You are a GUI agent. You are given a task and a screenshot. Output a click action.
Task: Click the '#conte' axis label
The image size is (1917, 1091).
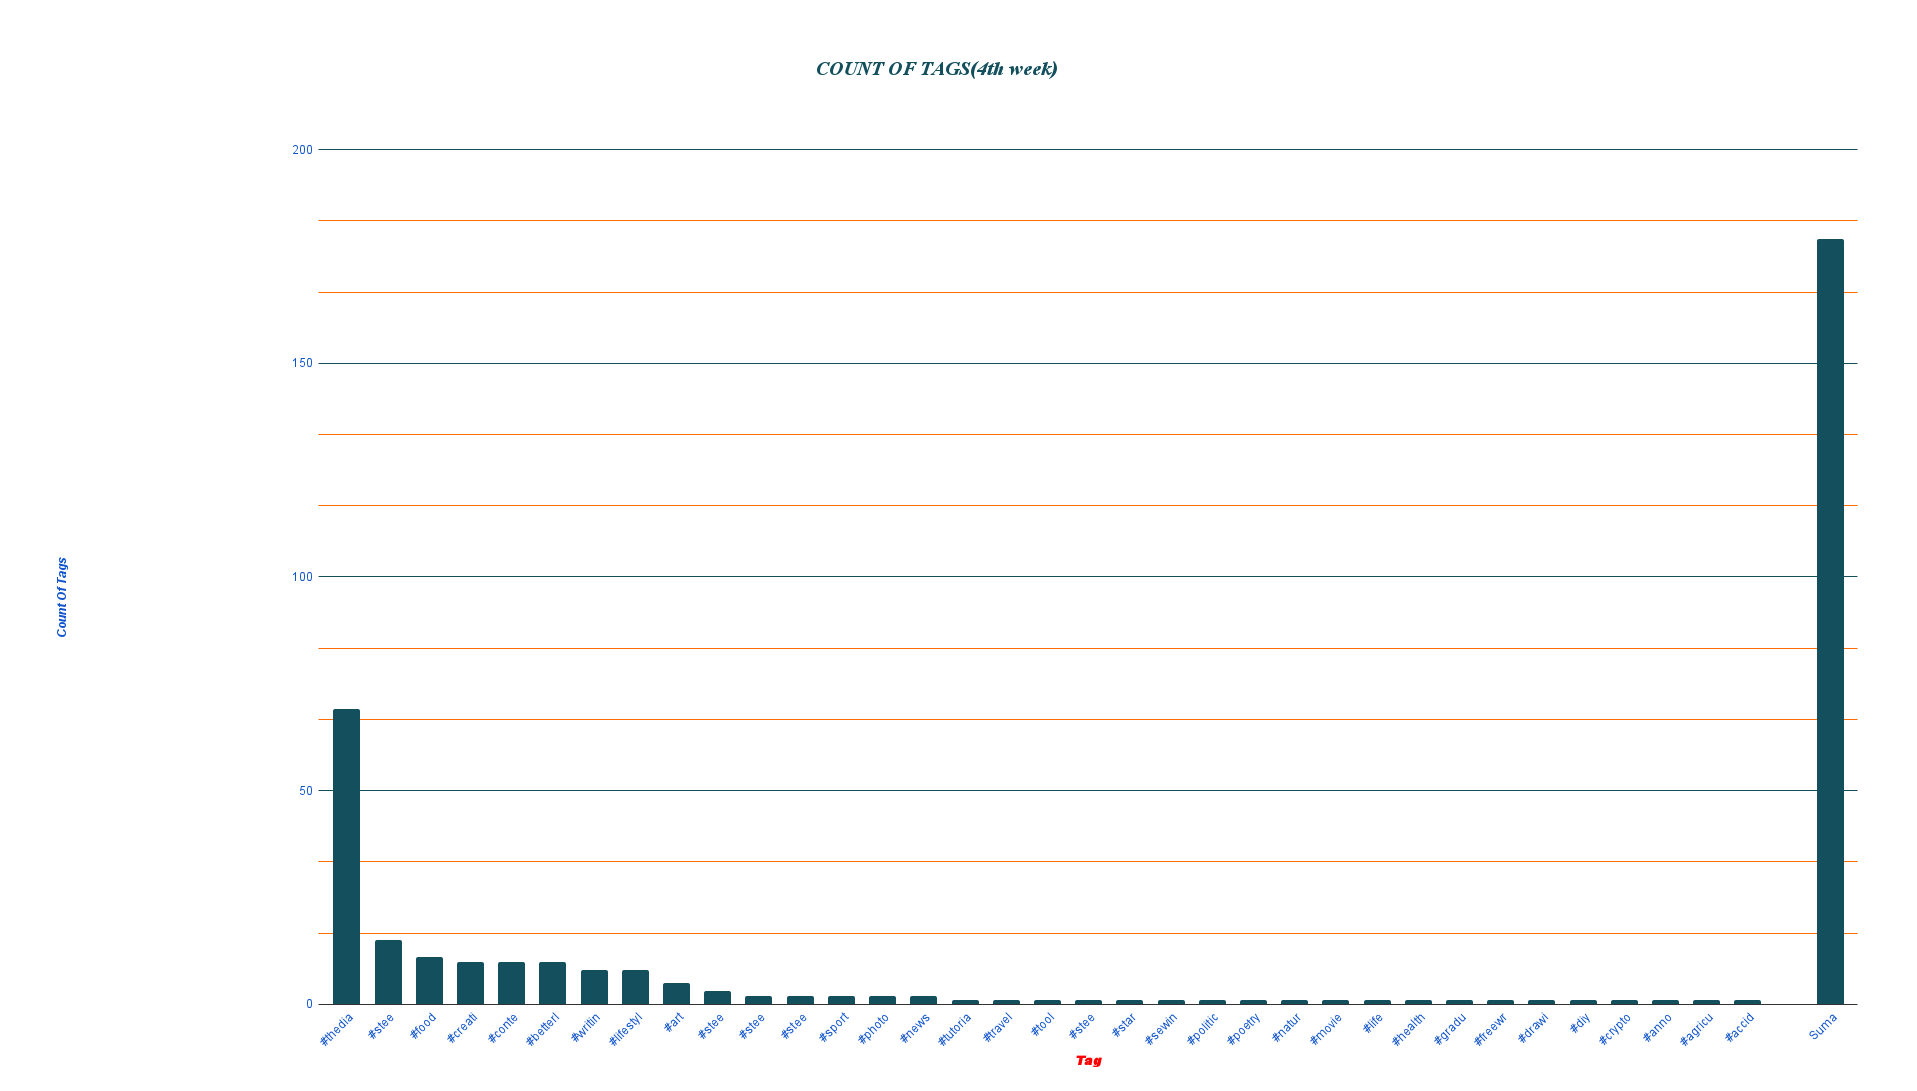coord(503,1029)
